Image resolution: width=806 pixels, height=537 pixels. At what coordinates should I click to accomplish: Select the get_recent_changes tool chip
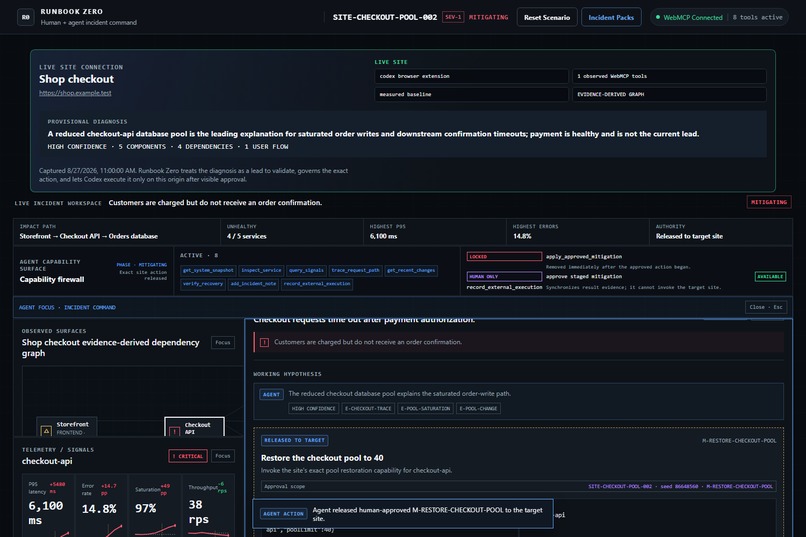pos(411,270)
